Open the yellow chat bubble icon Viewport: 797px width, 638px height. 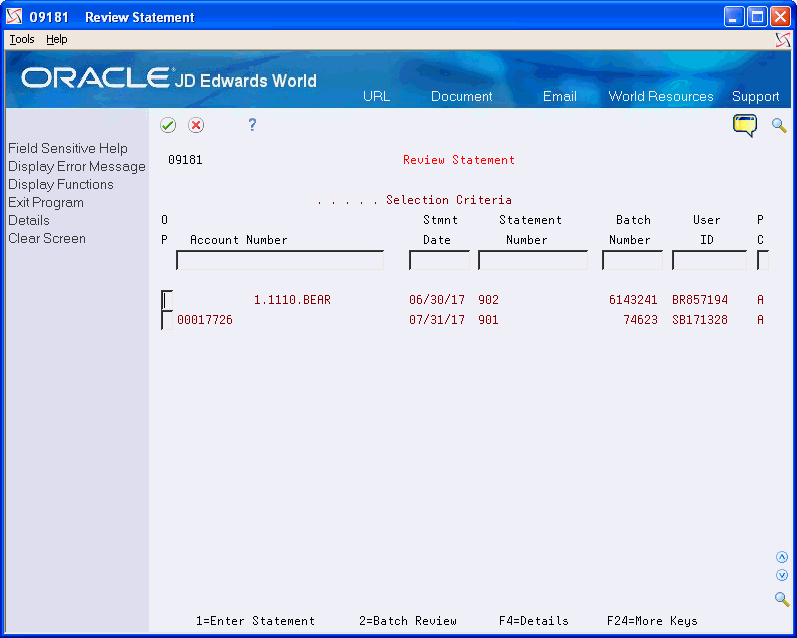(x=745, y=125)
